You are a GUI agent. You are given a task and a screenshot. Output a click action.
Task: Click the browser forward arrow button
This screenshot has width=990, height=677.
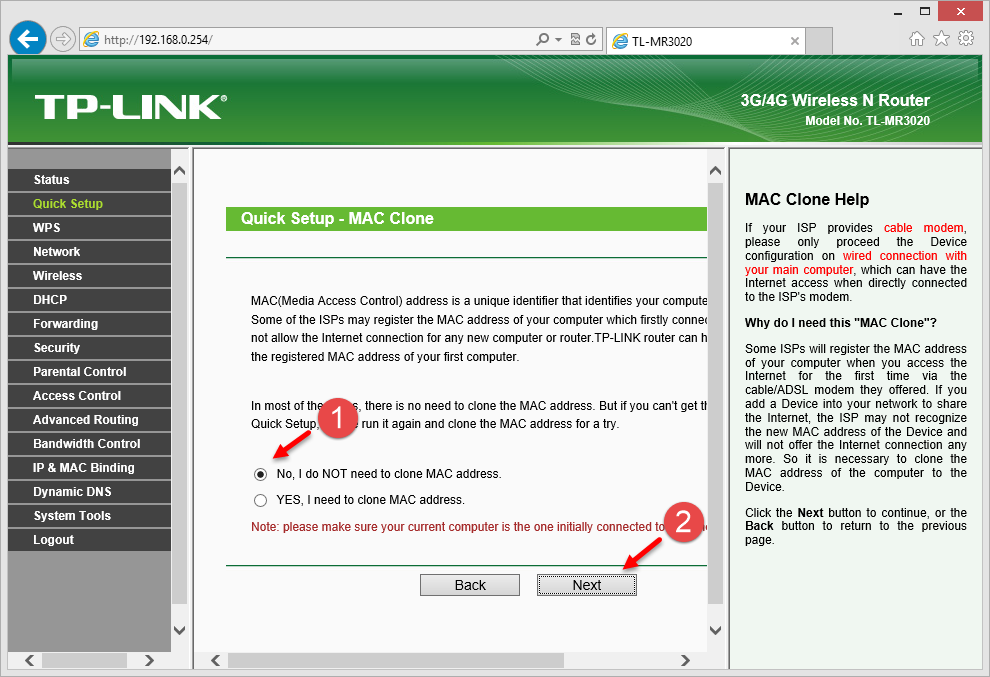click(63, 39)
